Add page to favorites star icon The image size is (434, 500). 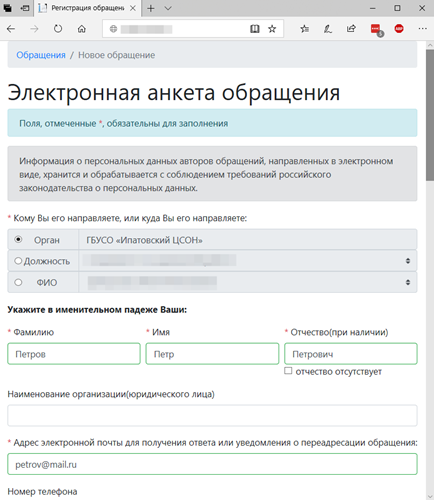coord(272,29)
